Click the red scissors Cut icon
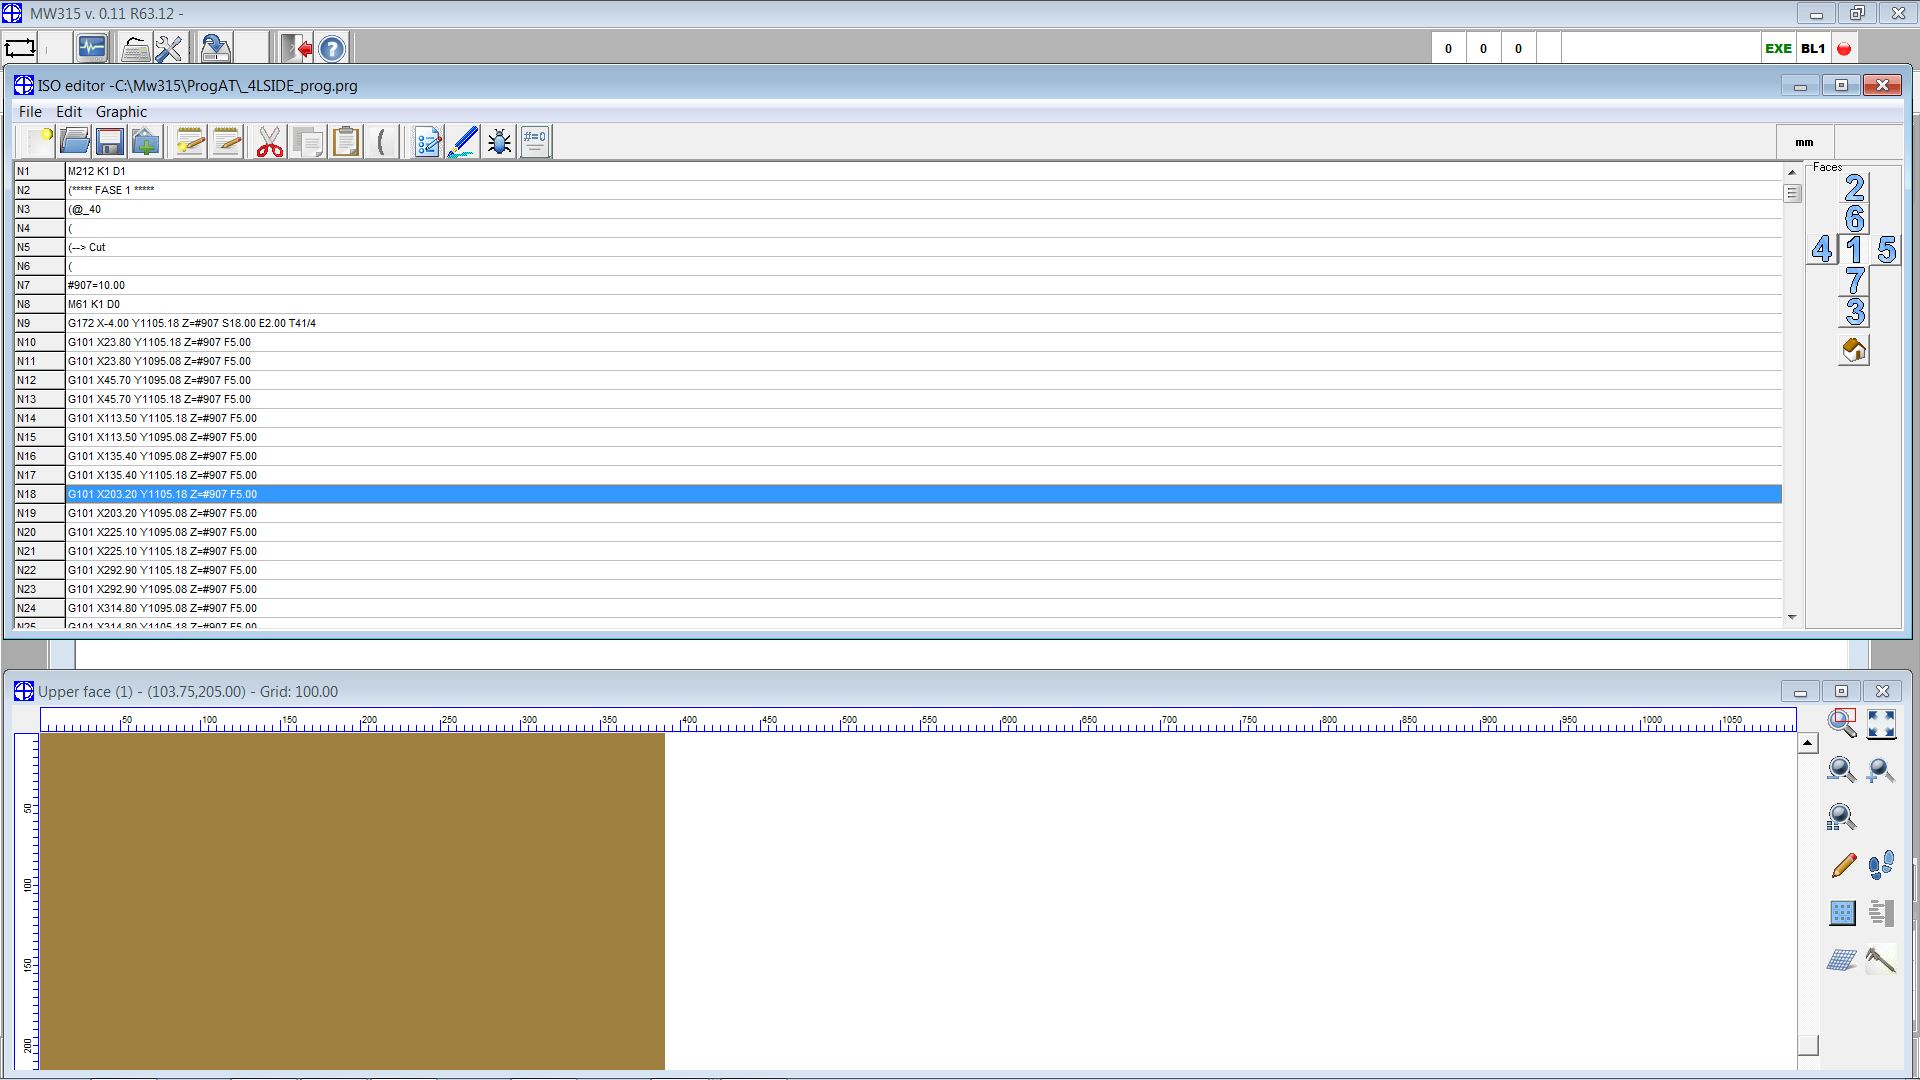Viewport: 1920px width, 1080px height. click(269, 142)
